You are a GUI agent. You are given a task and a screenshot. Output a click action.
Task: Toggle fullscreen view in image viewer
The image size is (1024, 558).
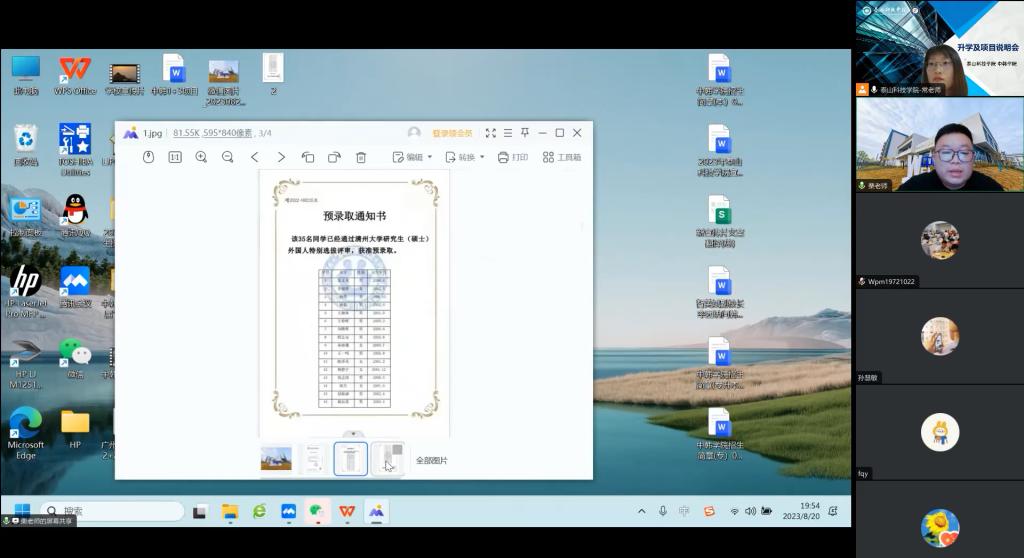pyautogui.click(x=490, y=133)
